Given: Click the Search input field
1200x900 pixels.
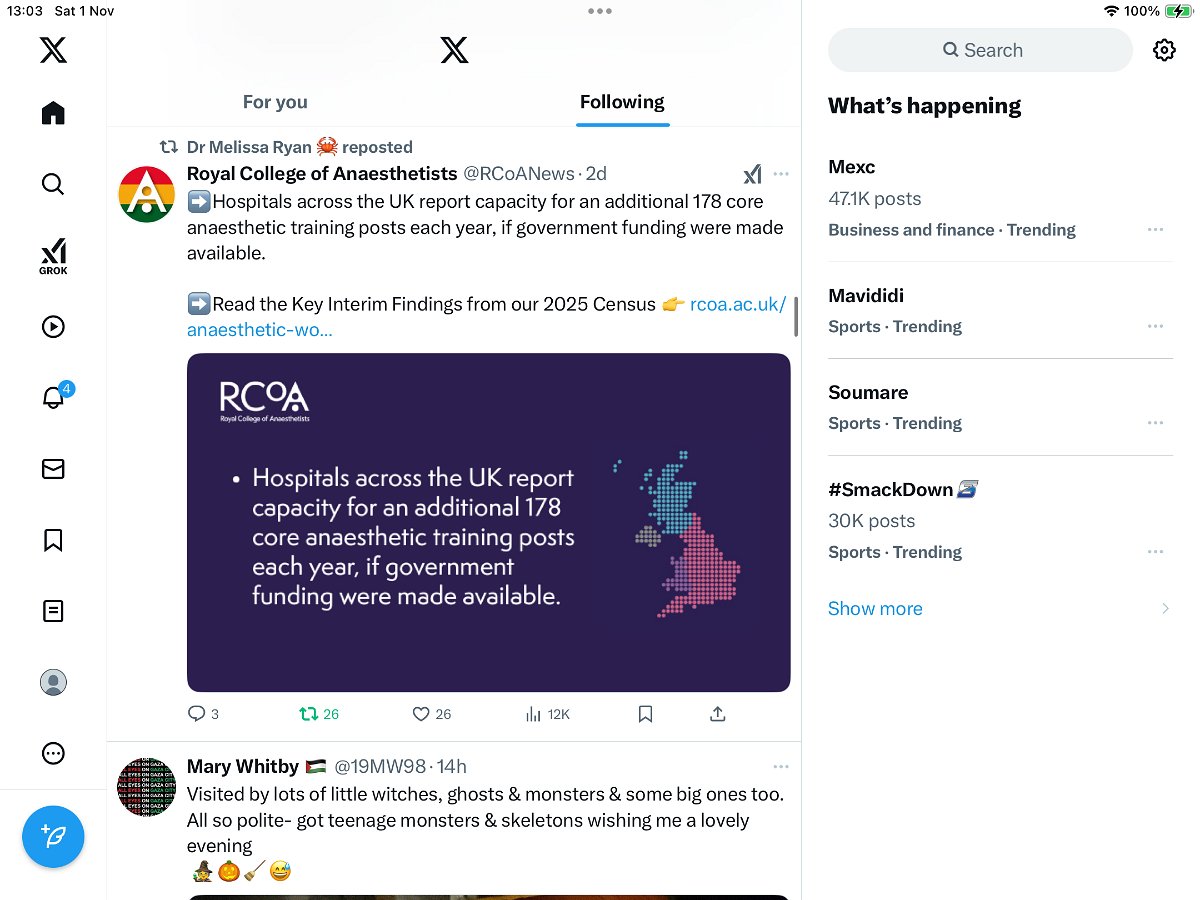Looking at the screenshot, I should (x=980, y=50).
